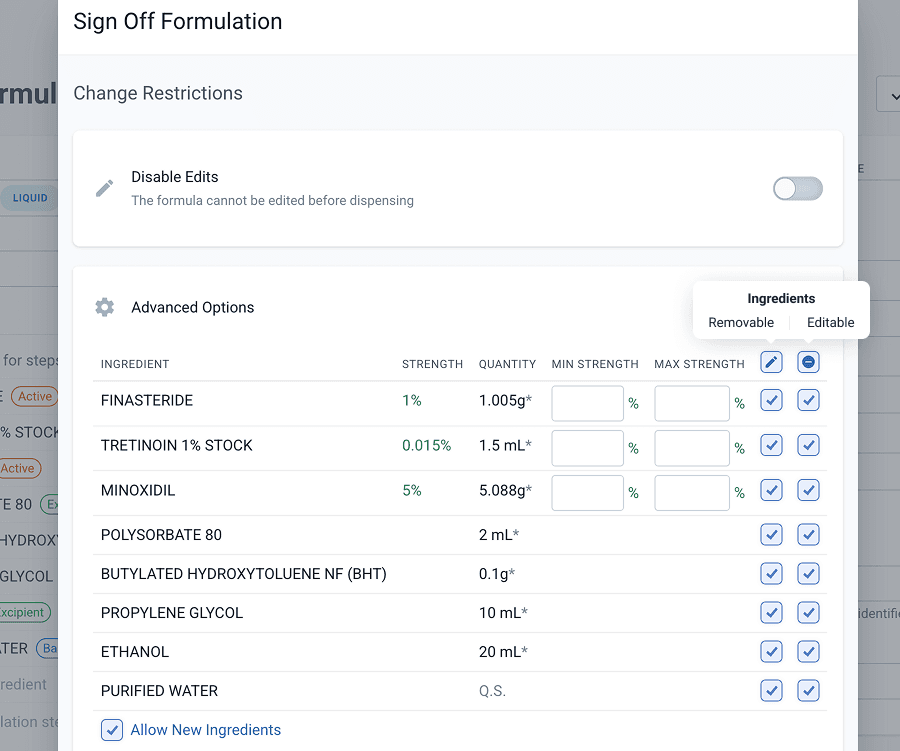Screen dimensions: 900x751
Task: Click the 5.088g* quantity value
Action: tap(505, 490)
